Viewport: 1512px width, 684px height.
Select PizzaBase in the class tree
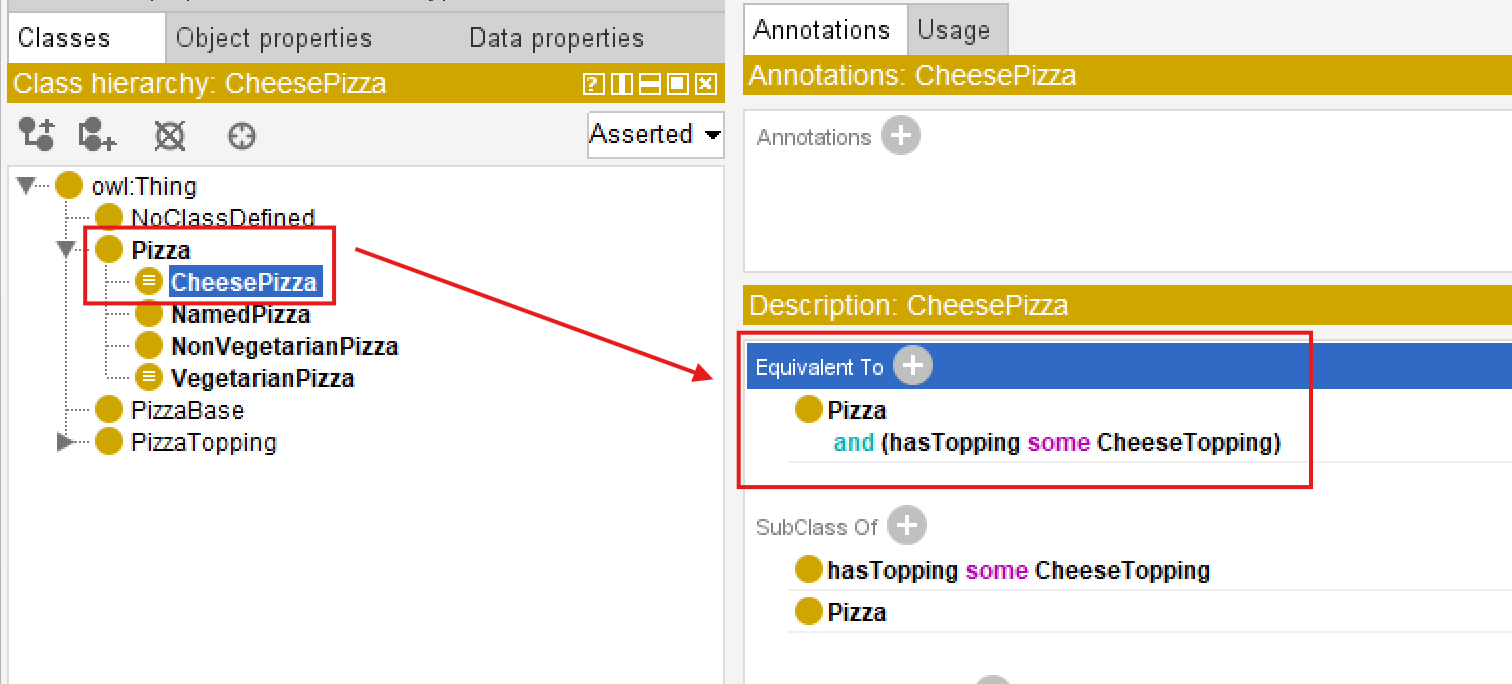point(188,410)
